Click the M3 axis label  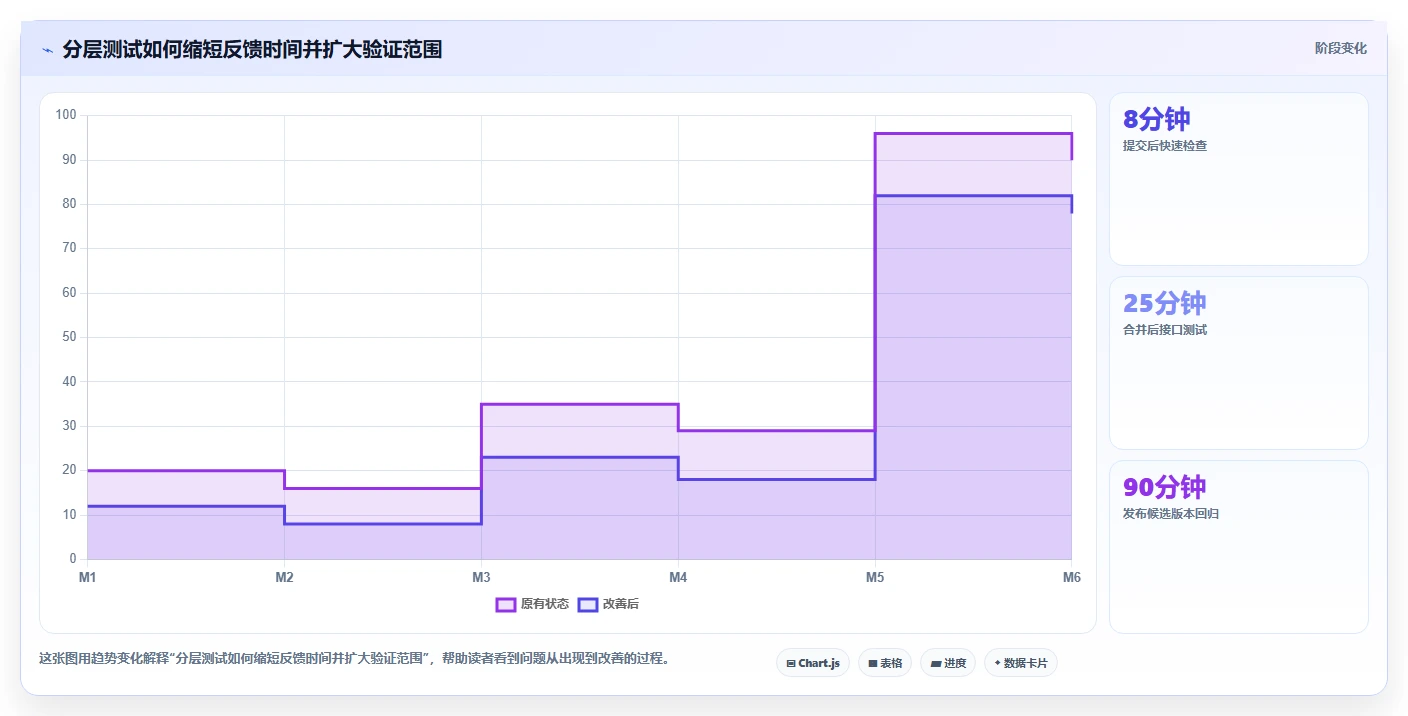coord(481,577)
